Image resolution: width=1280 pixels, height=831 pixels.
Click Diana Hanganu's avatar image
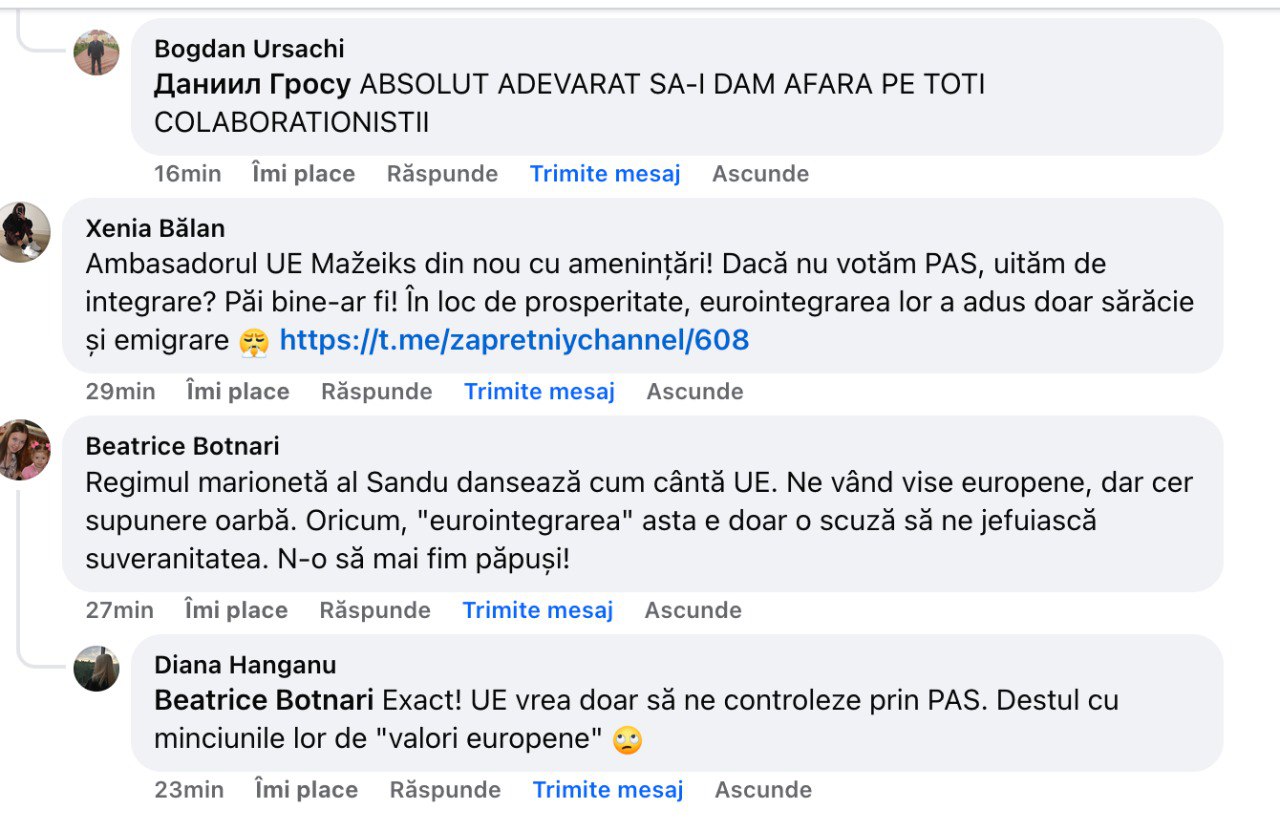[x=97, y=668]
